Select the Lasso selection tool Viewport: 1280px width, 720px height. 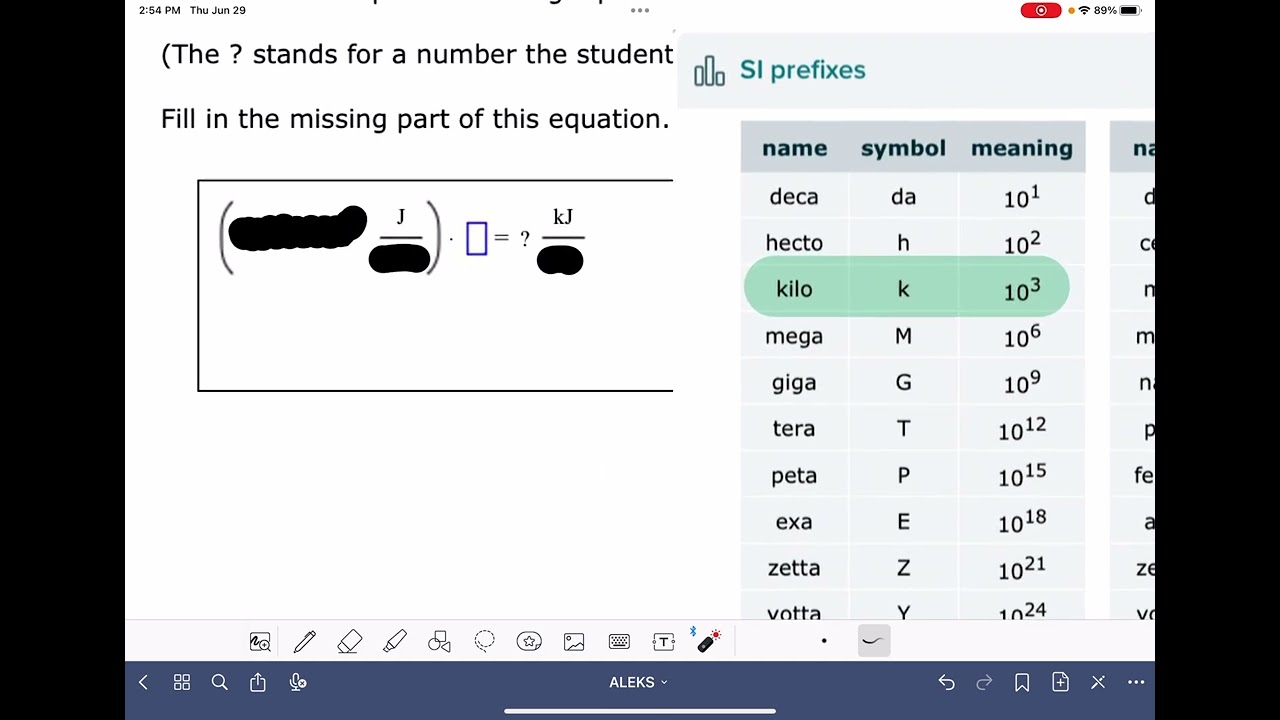pos(485,642)
